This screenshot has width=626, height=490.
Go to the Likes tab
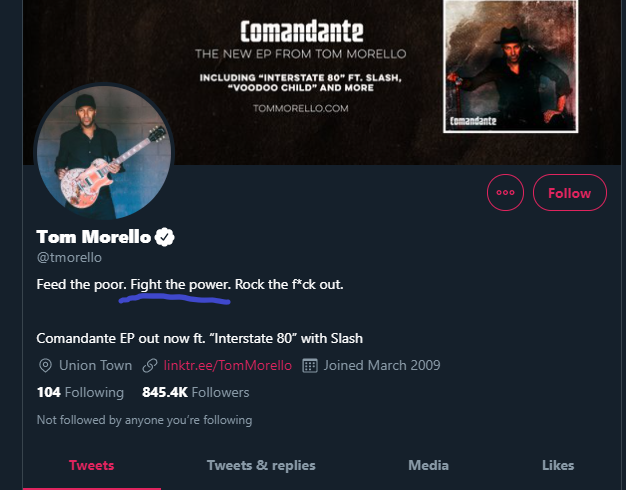pyautogui.click(x=558, y=465)
